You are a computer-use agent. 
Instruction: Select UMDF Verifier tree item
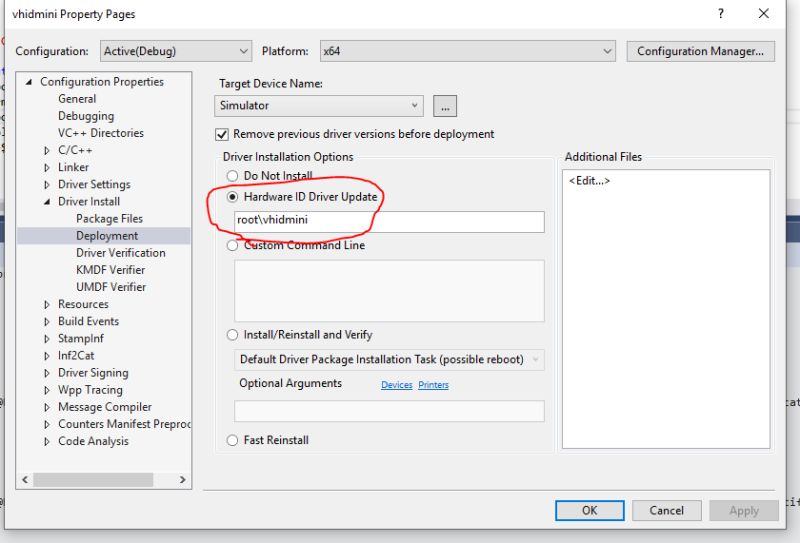pyautogui.click(x=111, y=287)
